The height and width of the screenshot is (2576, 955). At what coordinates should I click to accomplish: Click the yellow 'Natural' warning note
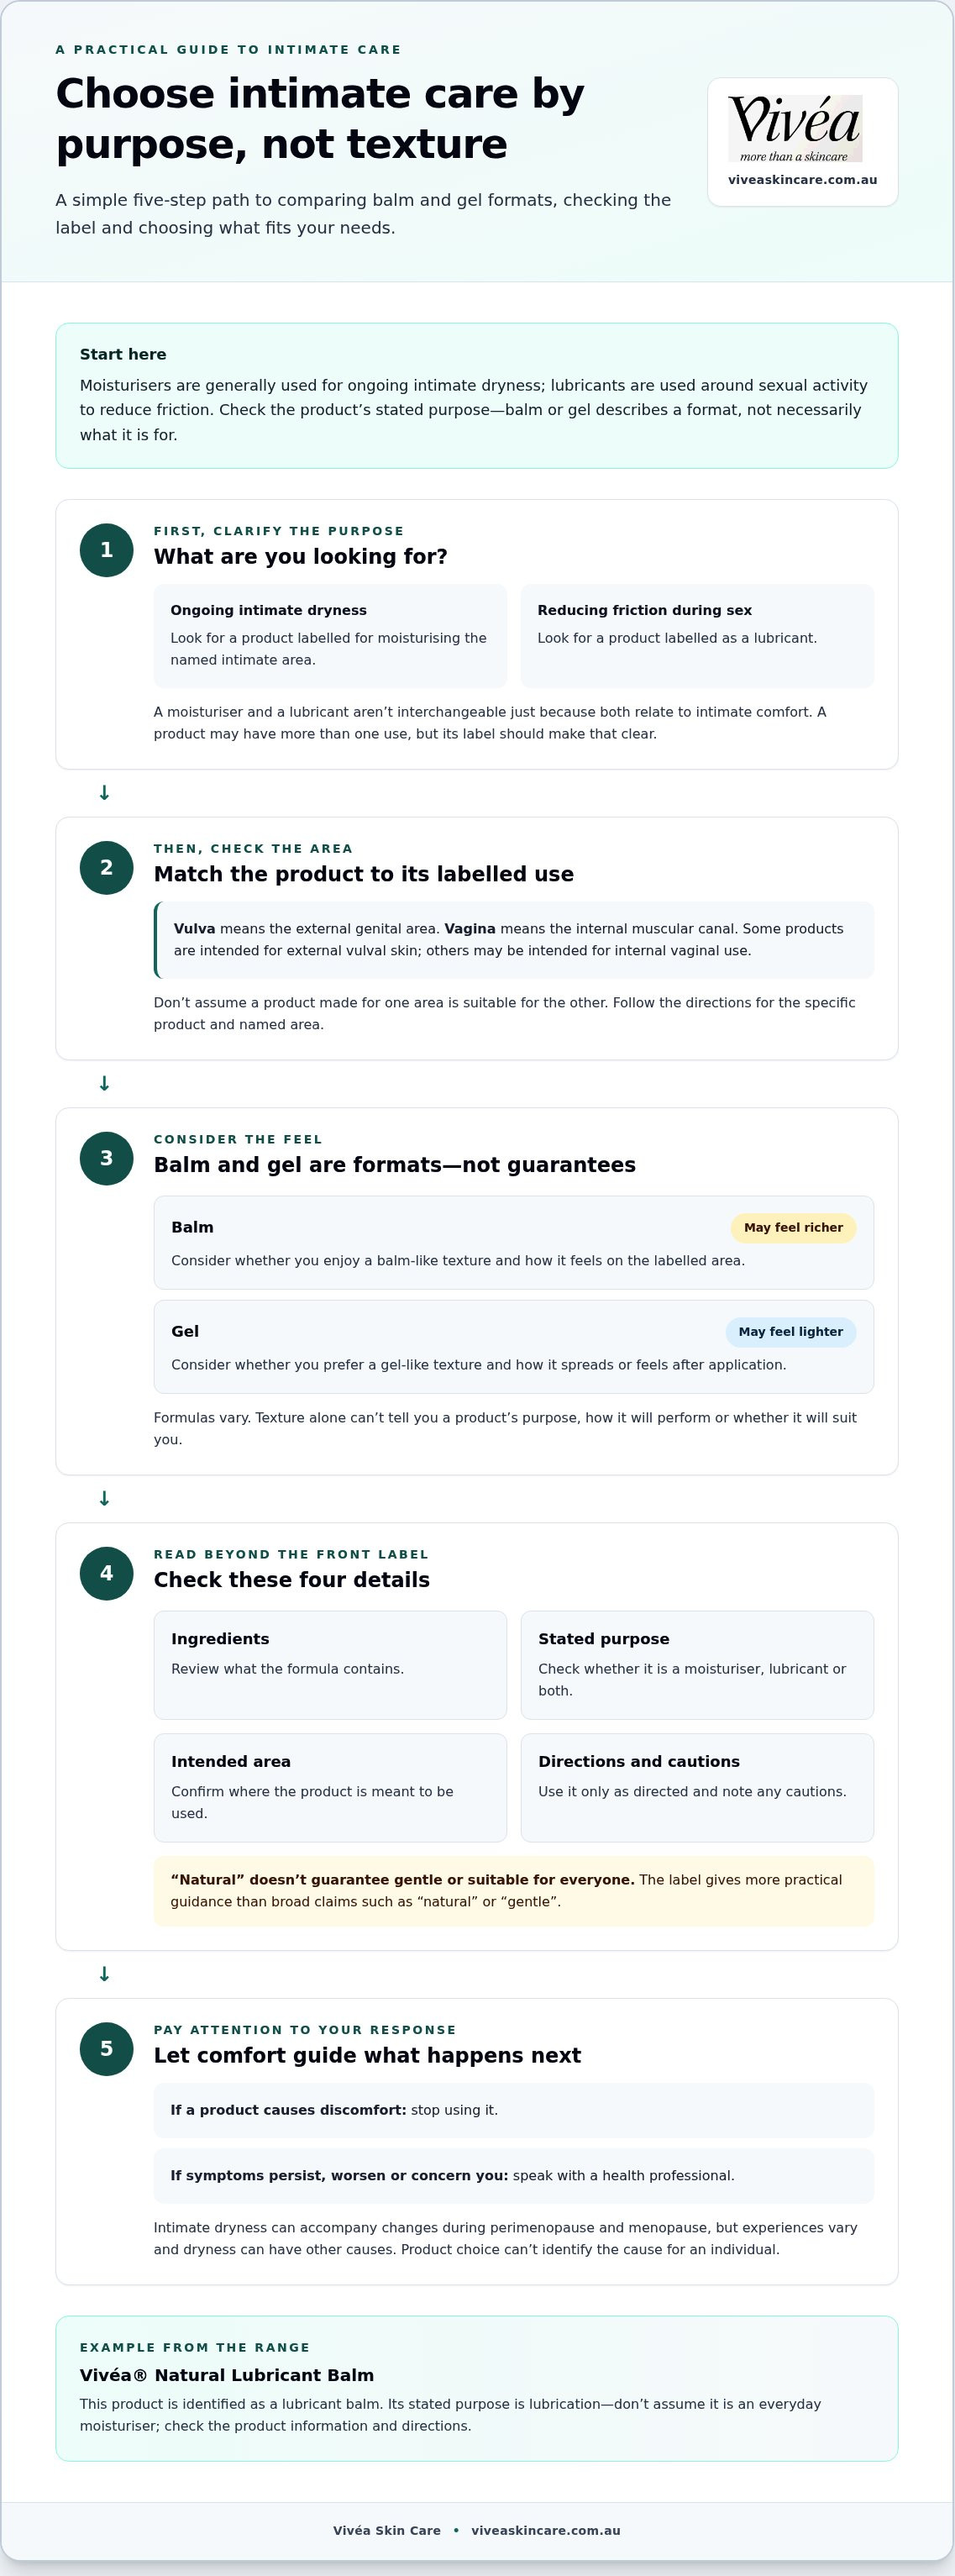[x=513, y=1891]
